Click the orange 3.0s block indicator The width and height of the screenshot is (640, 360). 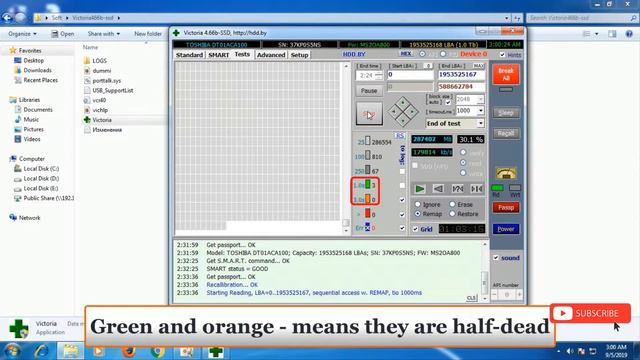(x=367, y=199)
